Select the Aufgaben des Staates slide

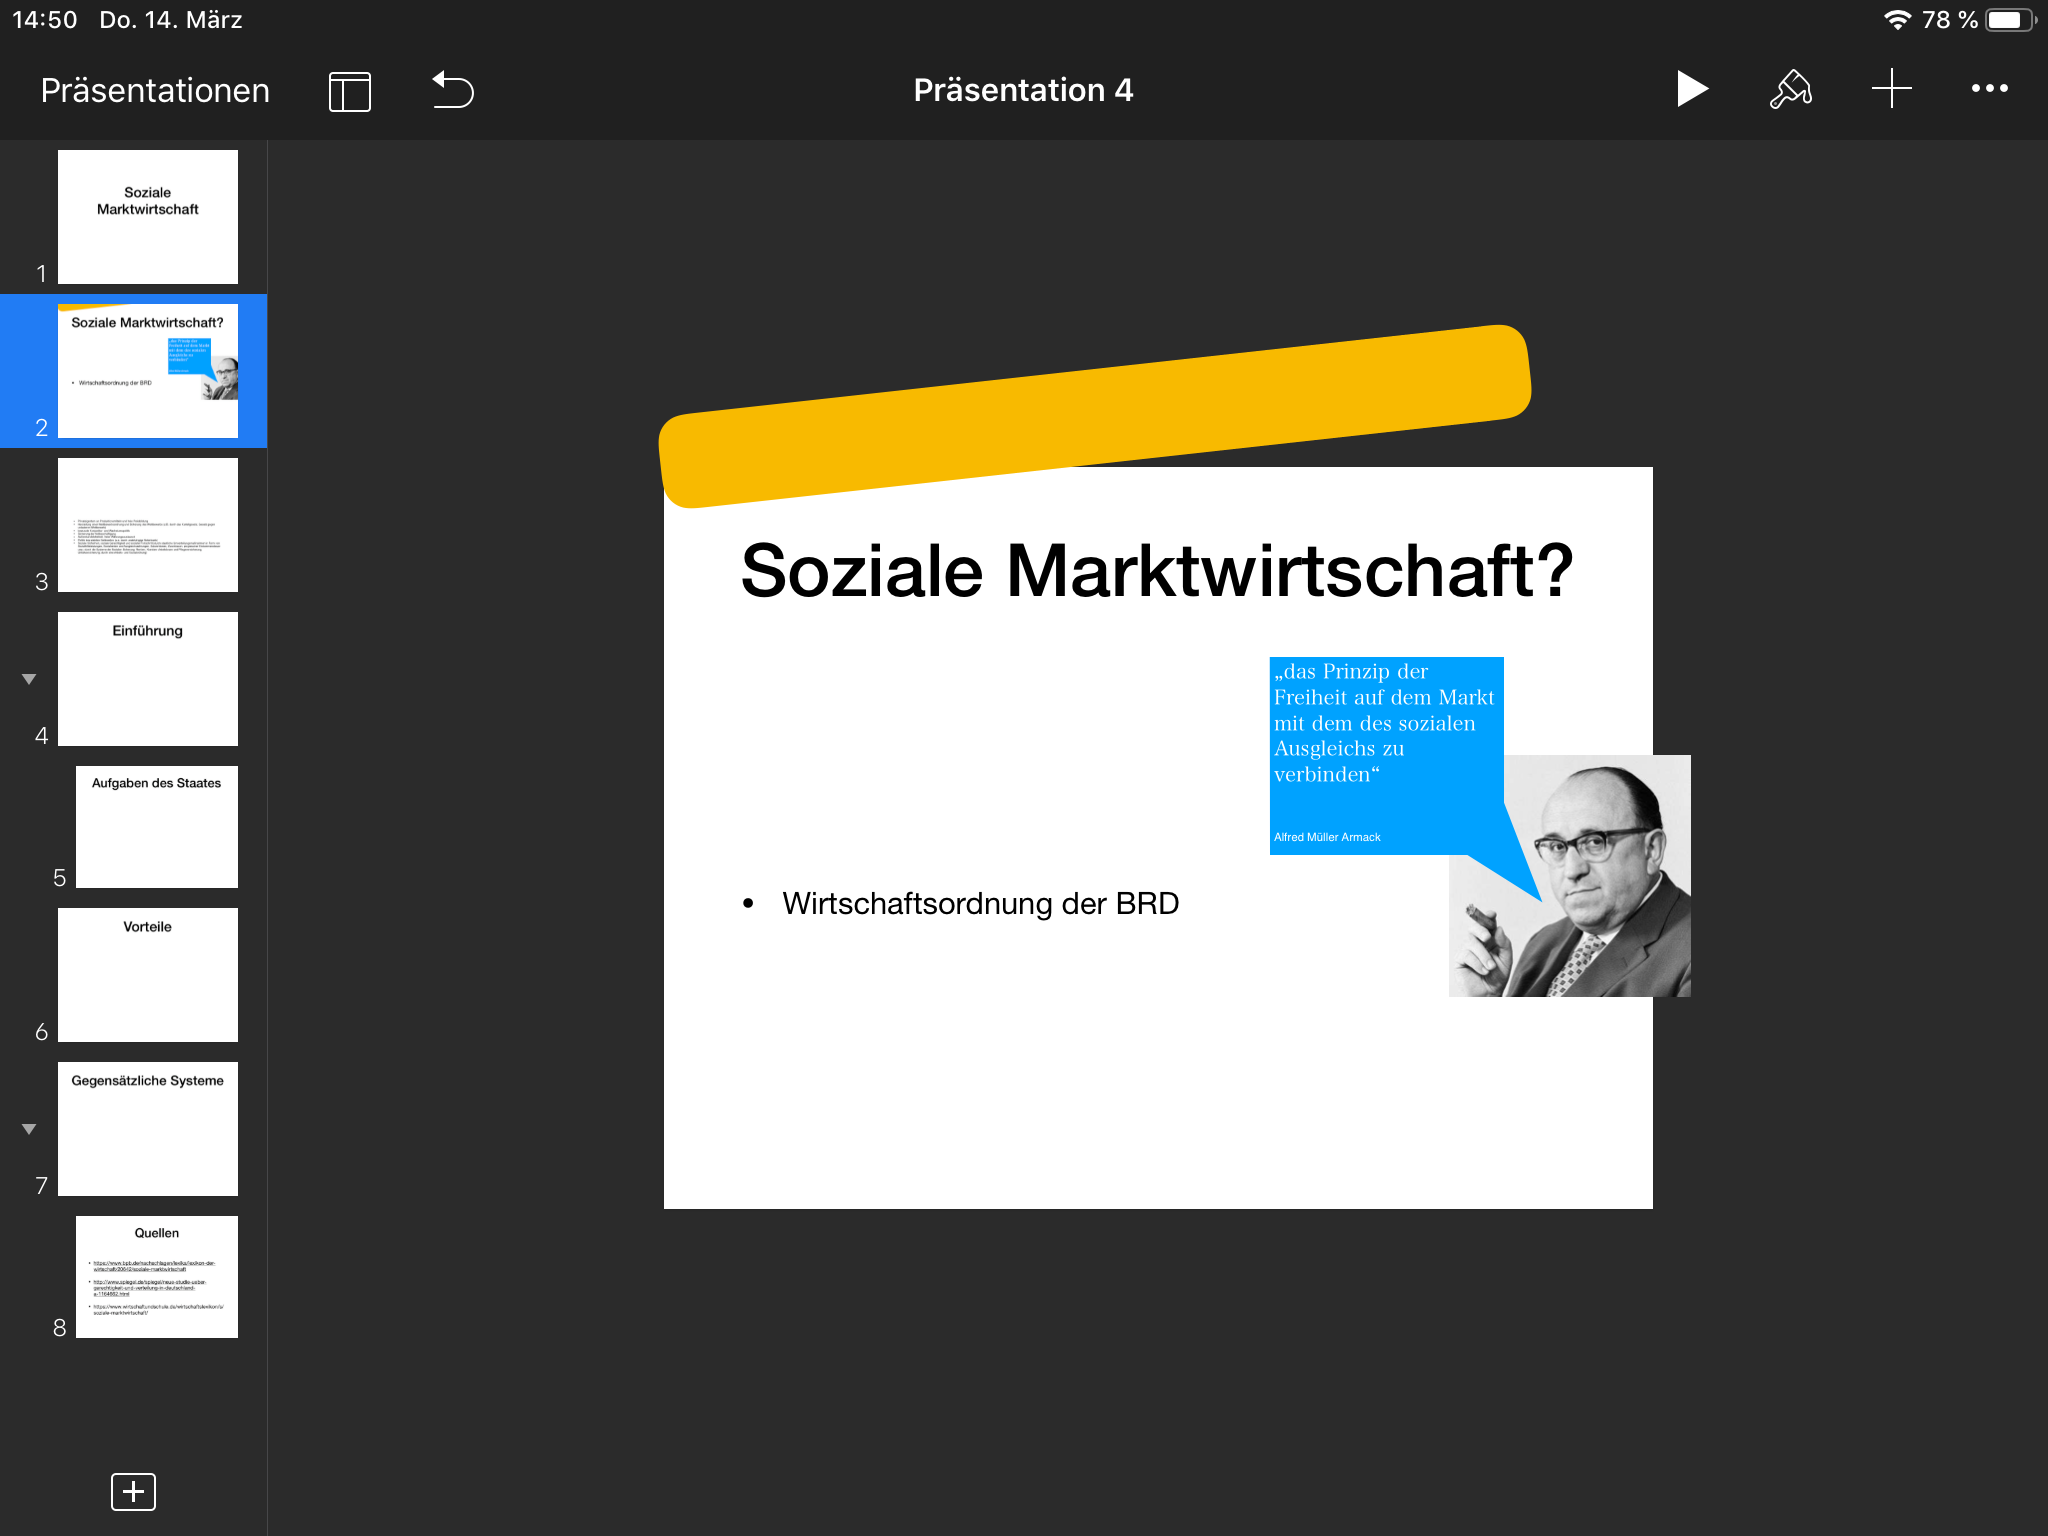point(157,827)
